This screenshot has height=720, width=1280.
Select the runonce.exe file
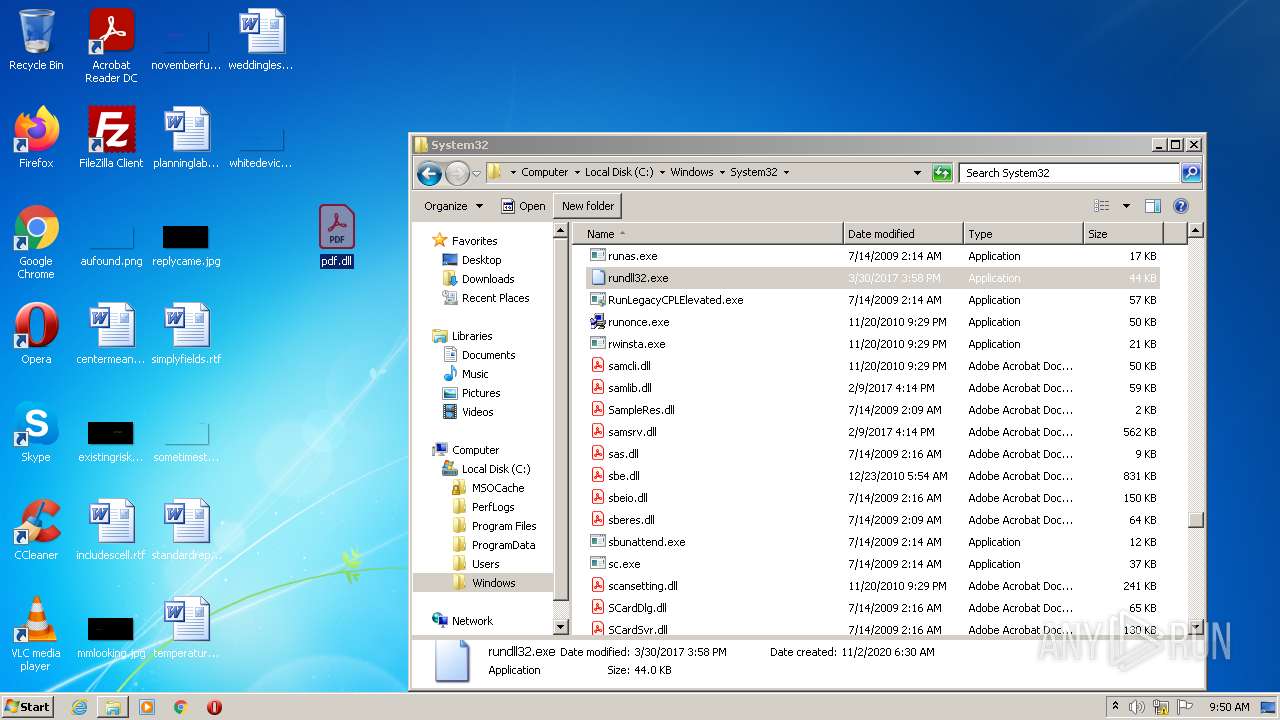873,322
